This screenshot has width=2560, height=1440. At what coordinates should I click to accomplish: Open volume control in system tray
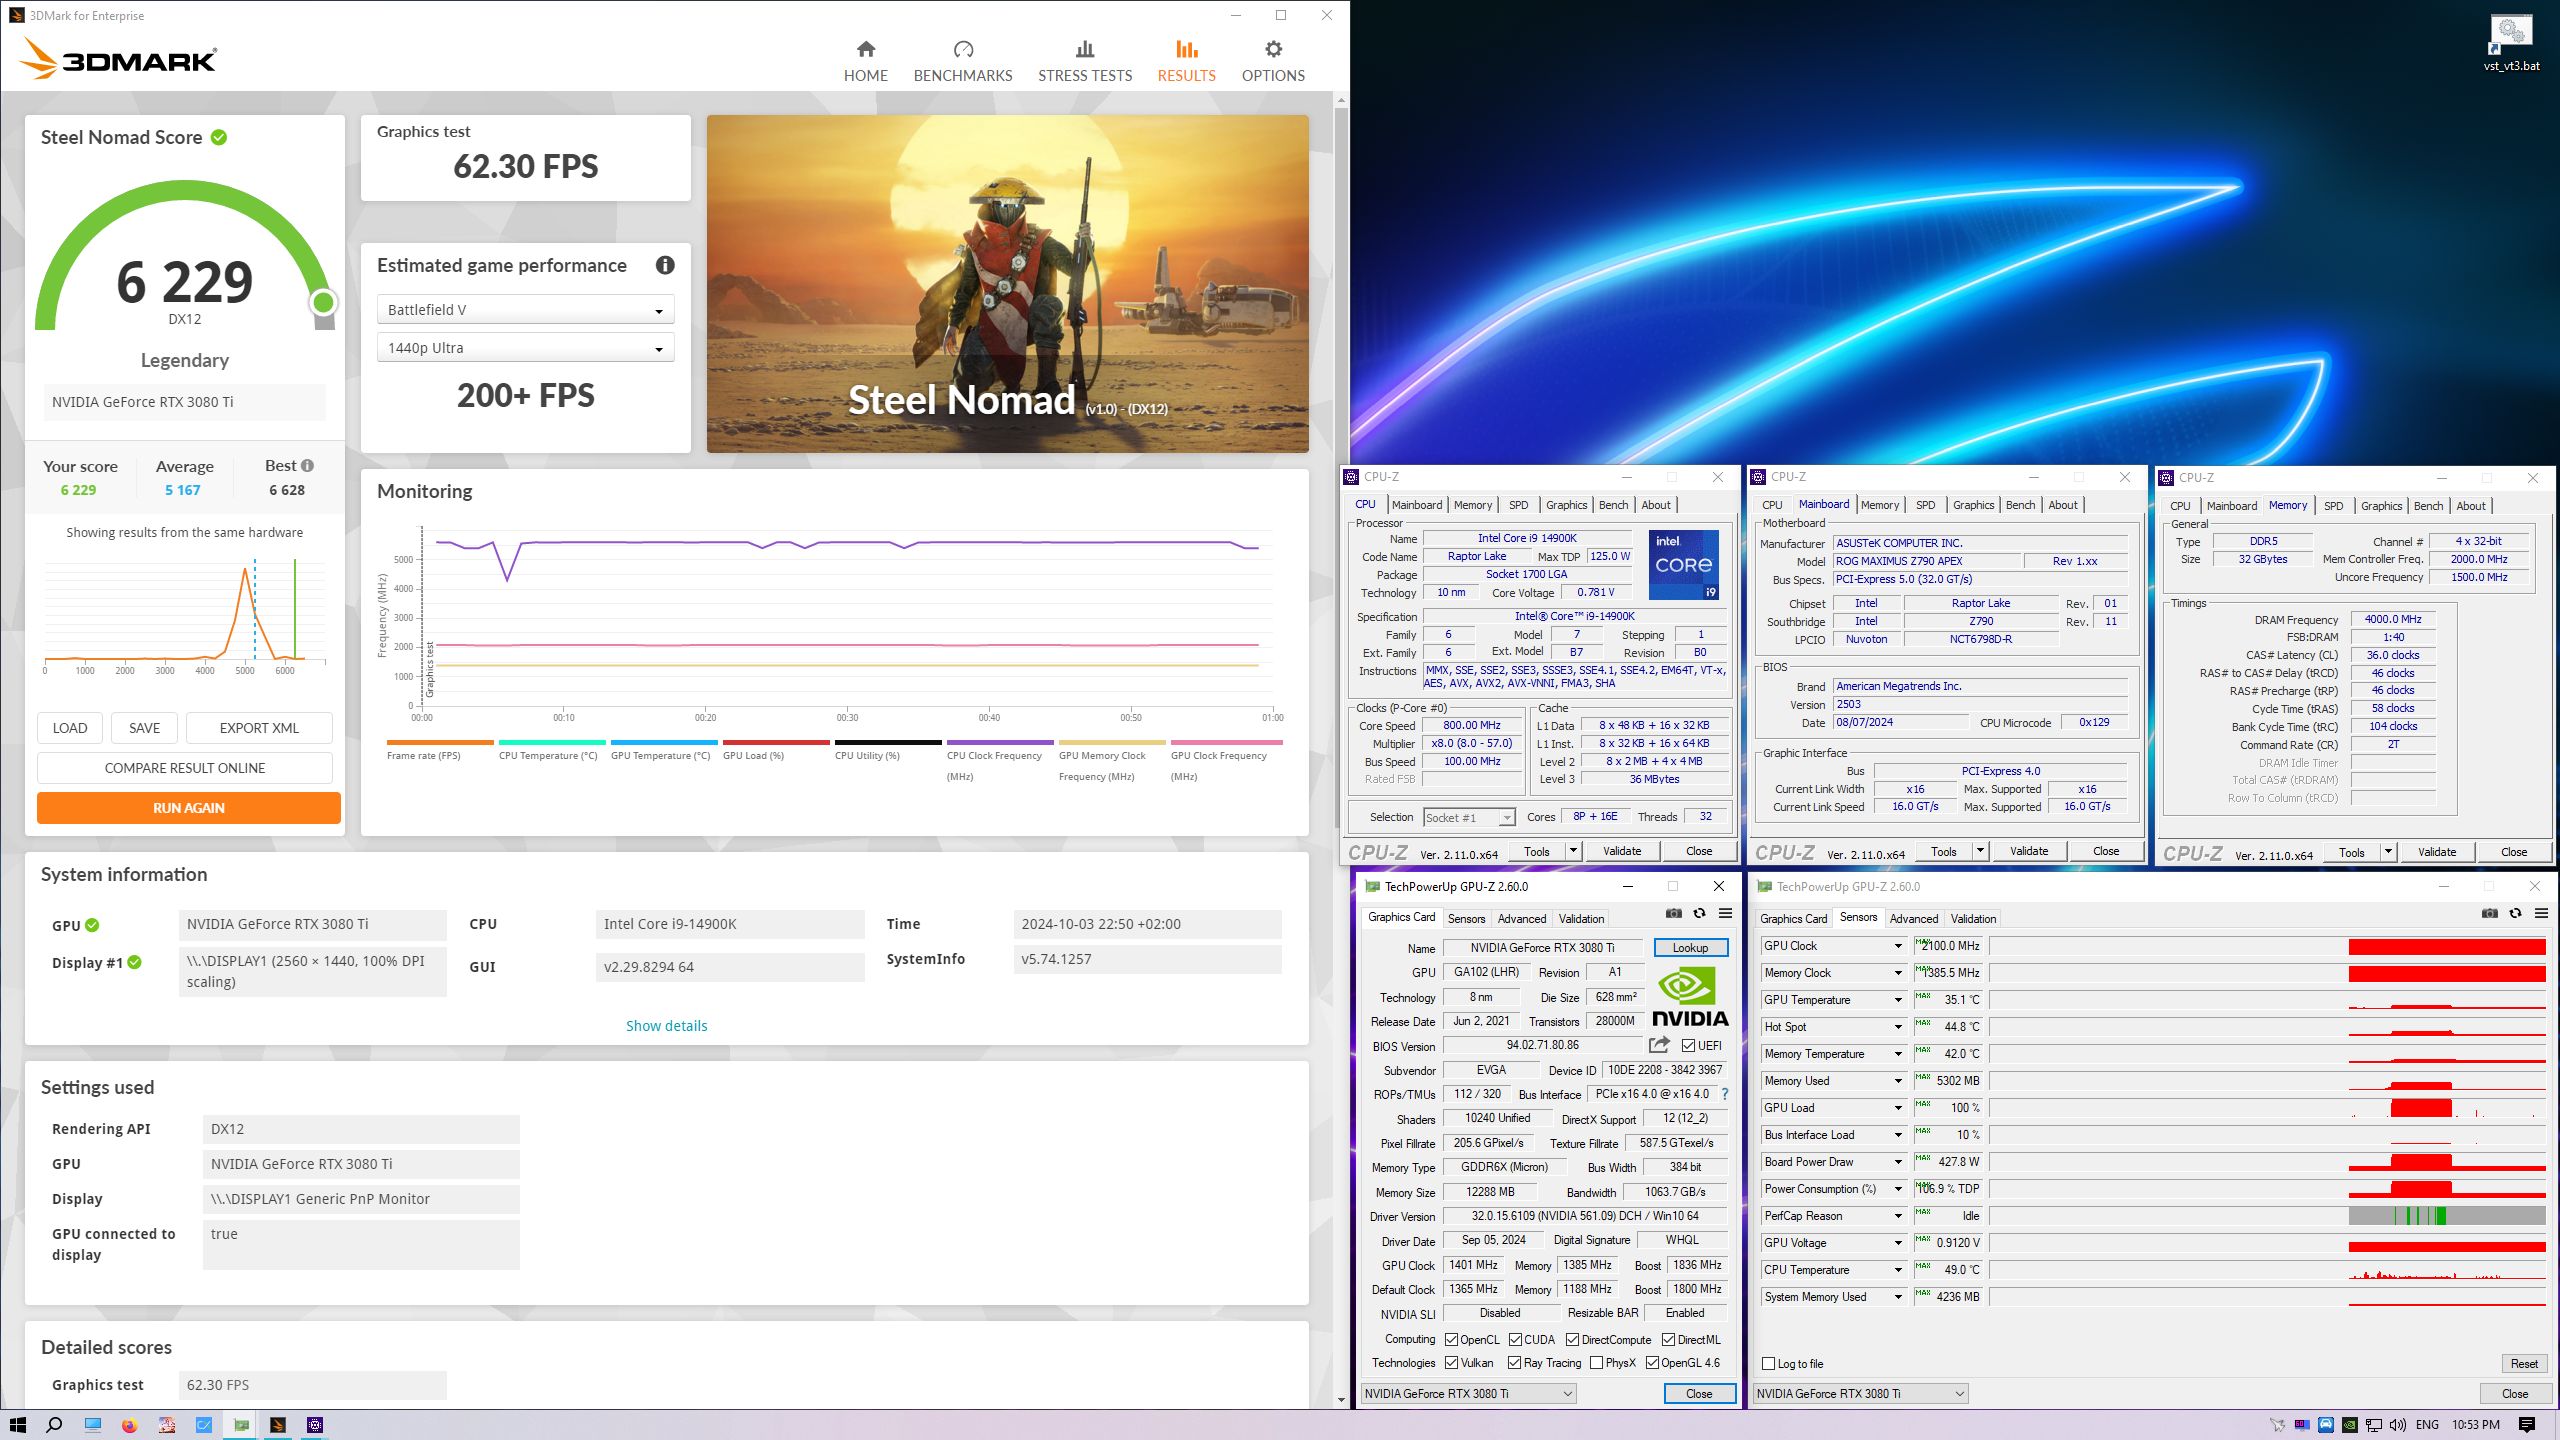click(x=2398, y=1425)
